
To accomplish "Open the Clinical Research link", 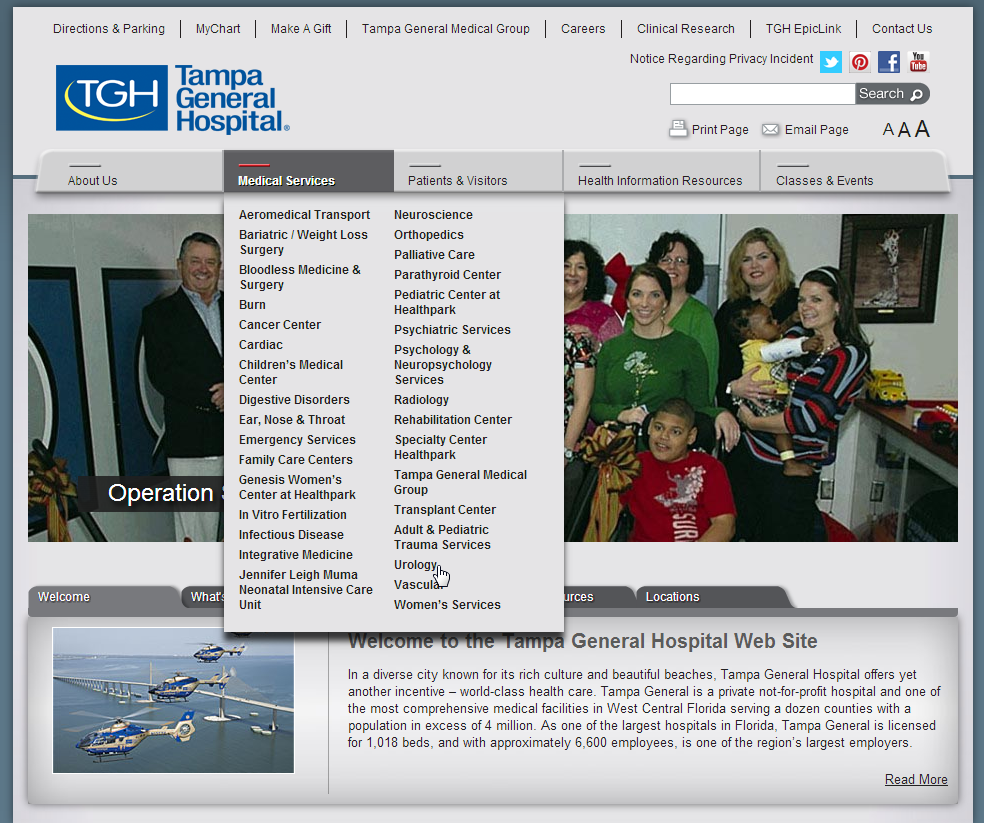I will 685,29.
